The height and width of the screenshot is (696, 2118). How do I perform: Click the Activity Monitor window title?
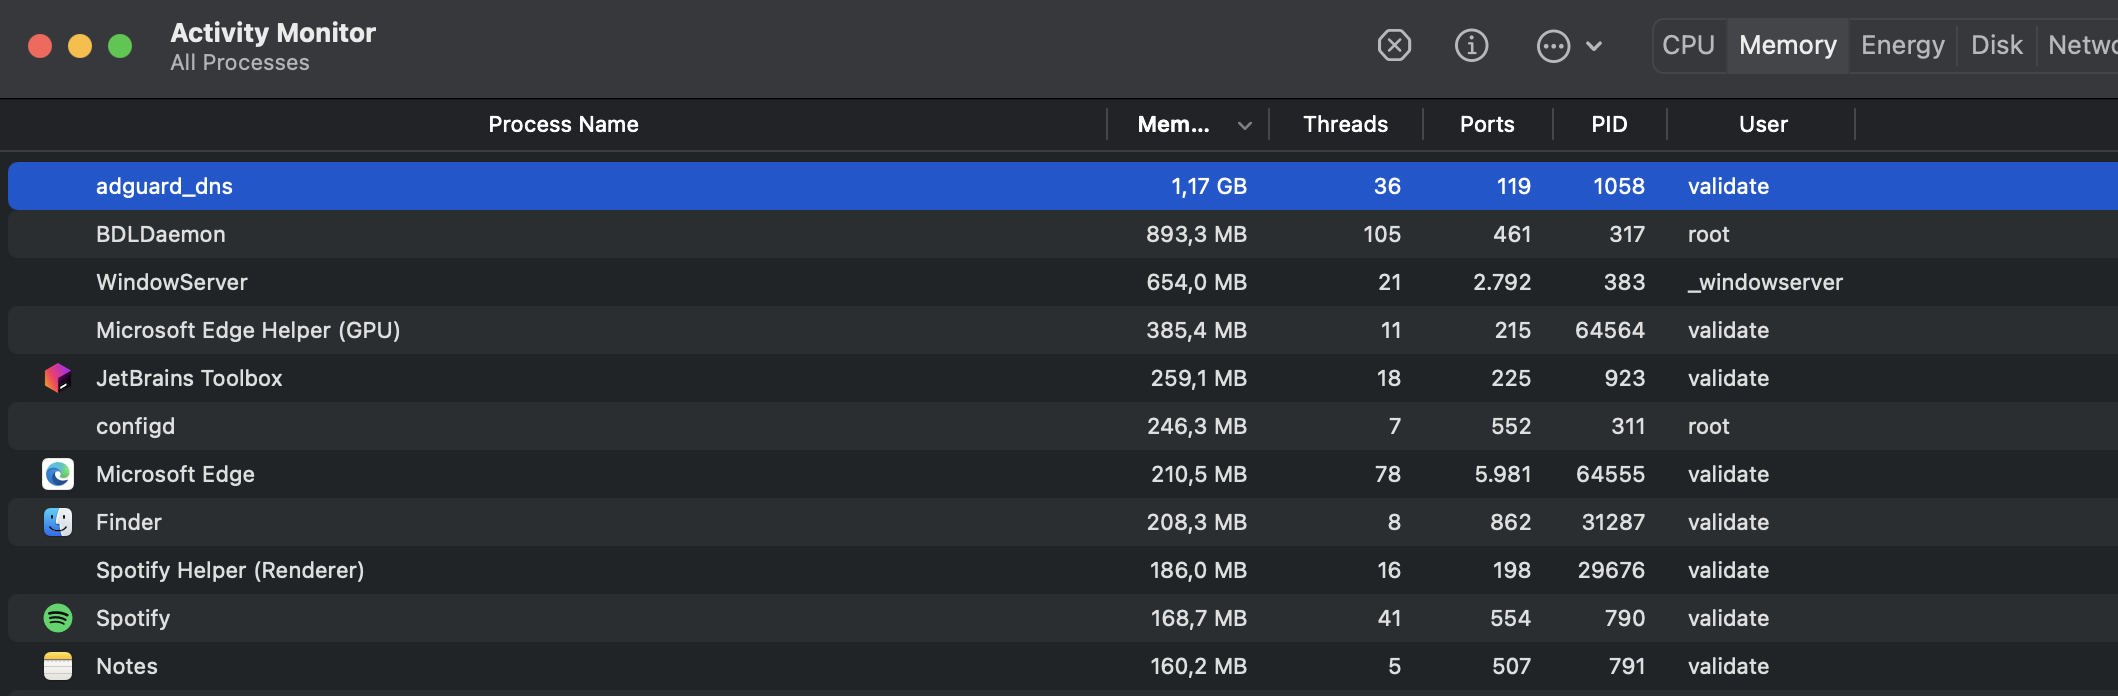(x=273, y=32)
